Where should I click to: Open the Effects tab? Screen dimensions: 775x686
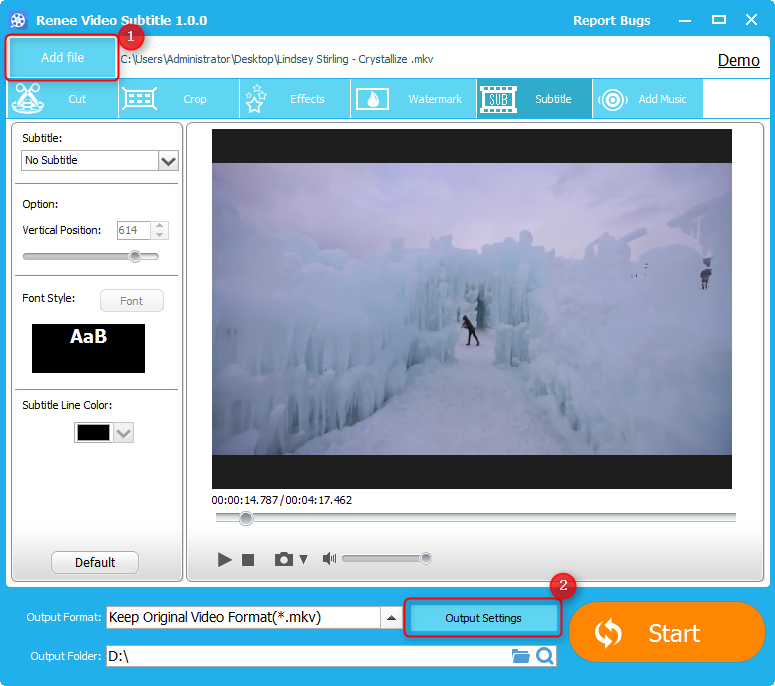294,99
